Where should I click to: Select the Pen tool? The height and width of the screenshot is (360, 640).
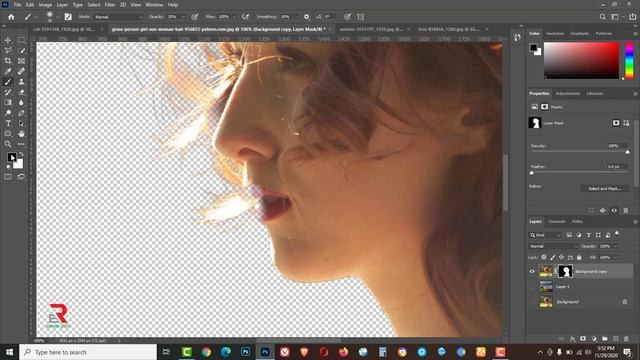(21, 113)
